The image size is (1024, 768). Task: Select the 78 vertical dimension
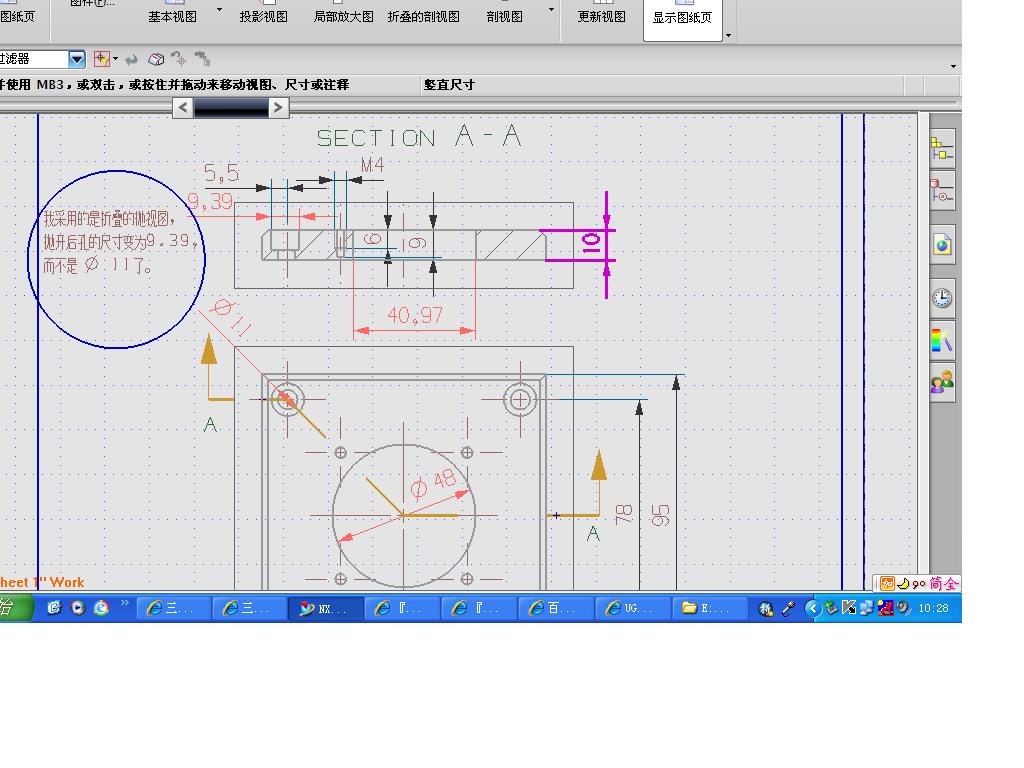(x=624, y=514)
